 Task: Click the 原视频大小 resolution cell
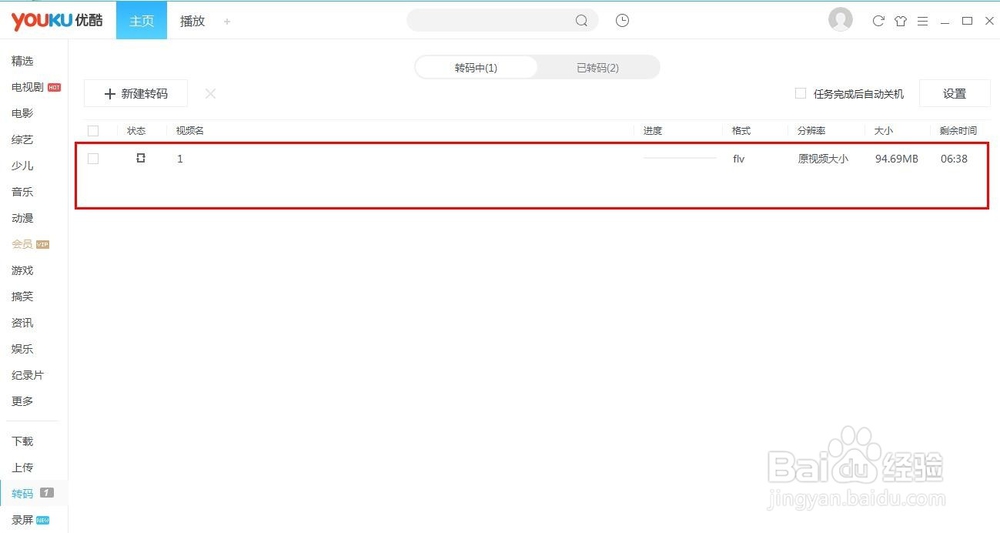pyautogui.click(x=823, y=159)
